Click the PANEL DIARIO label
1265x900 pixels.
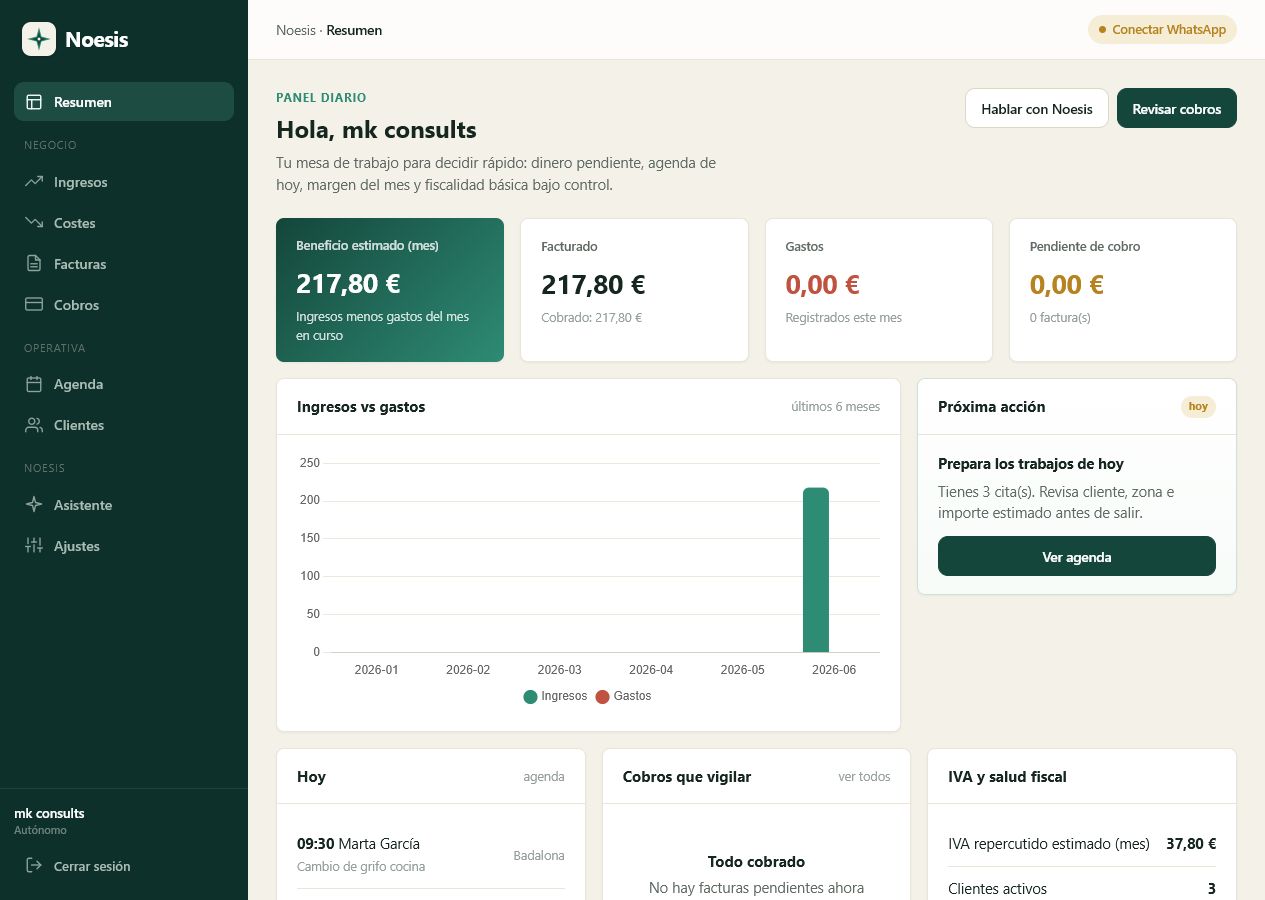point(321,98)
